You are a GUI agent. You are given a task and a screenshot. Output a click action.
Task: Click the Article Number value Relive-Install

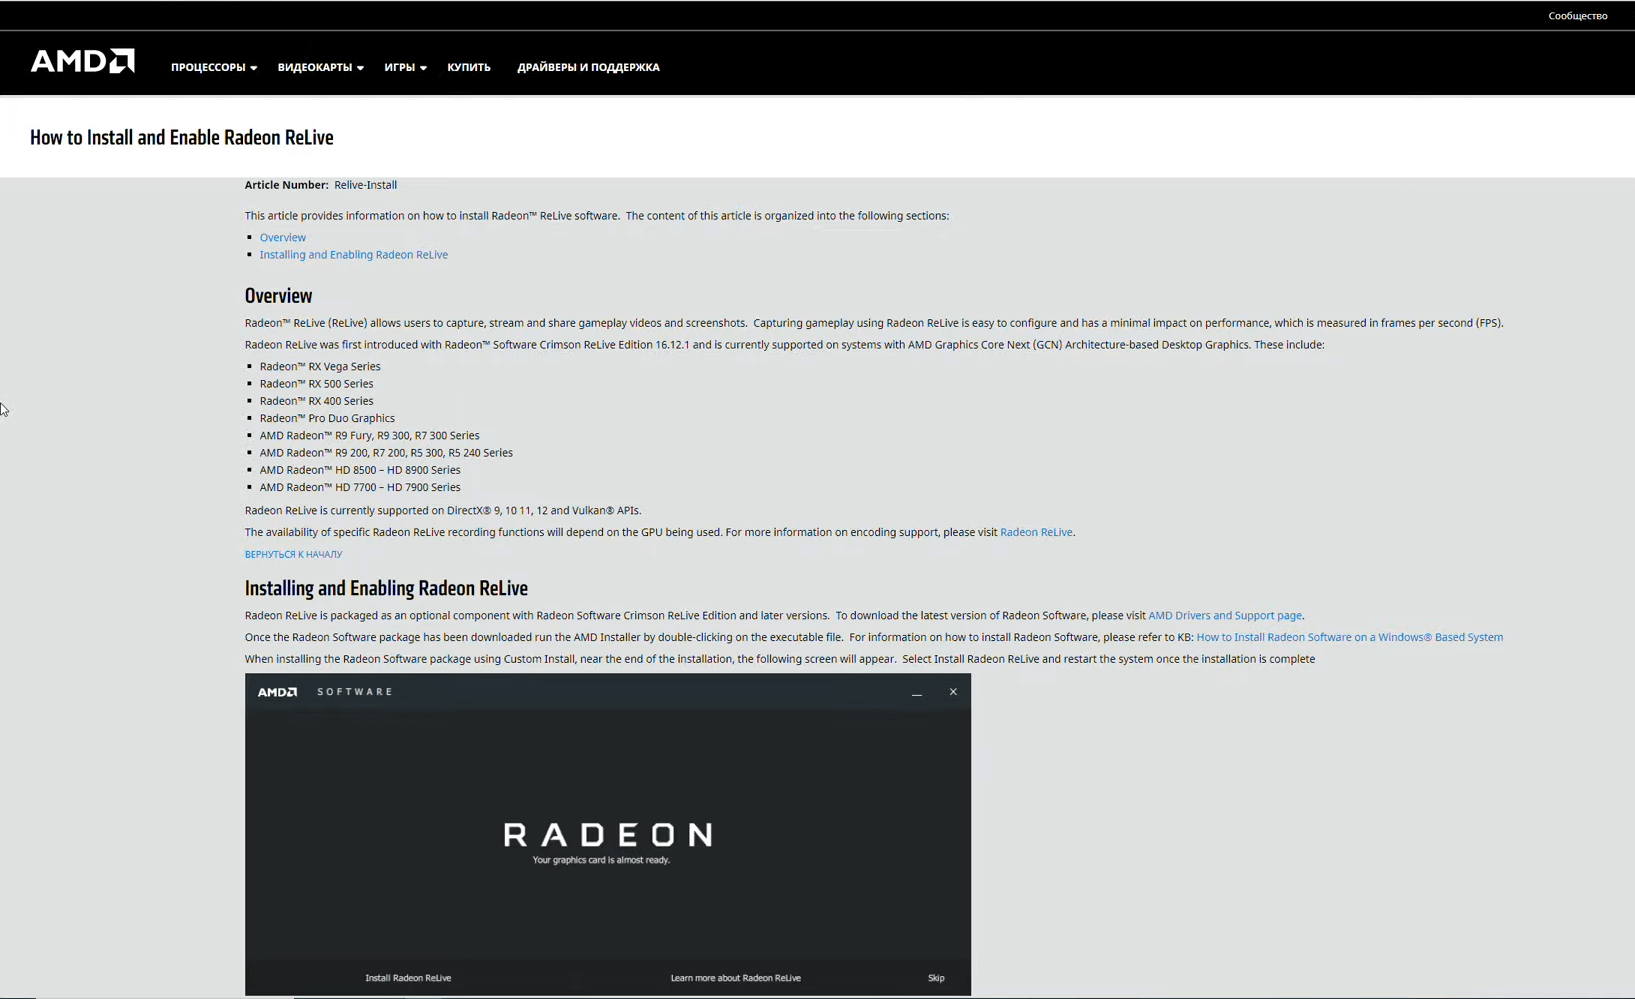point(365,184)
